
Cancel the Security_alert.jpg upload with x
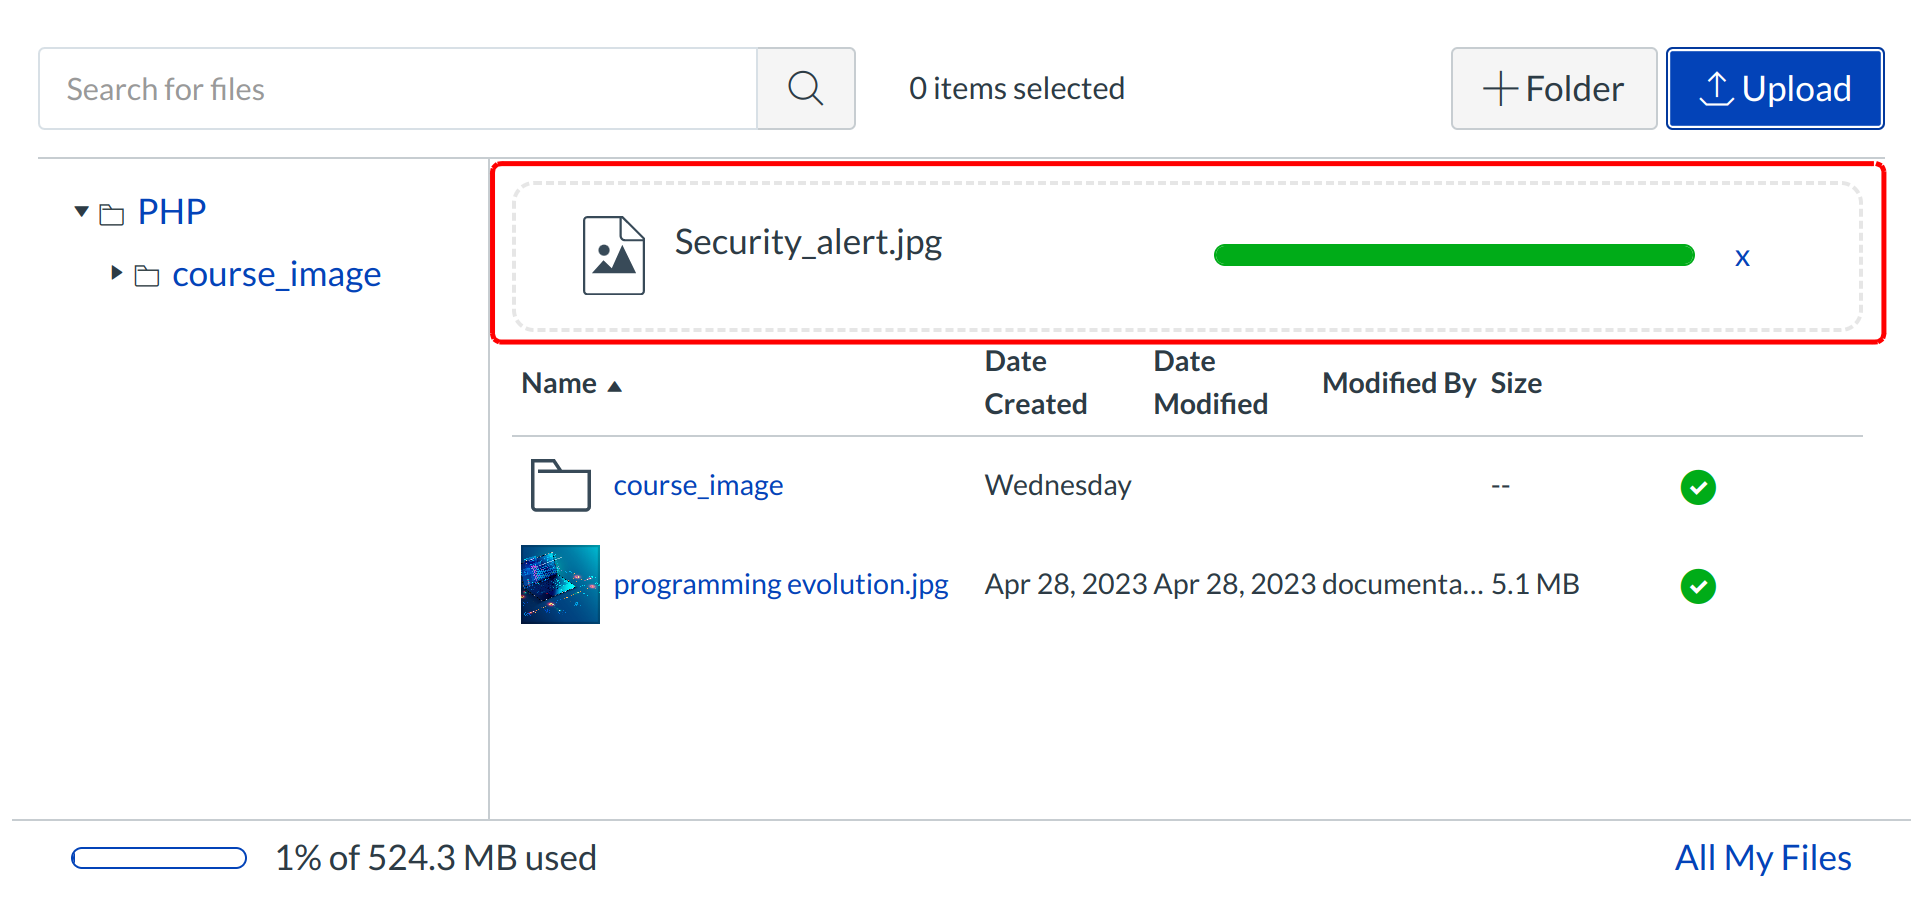pyautogui.click(x=1742, y=258)
